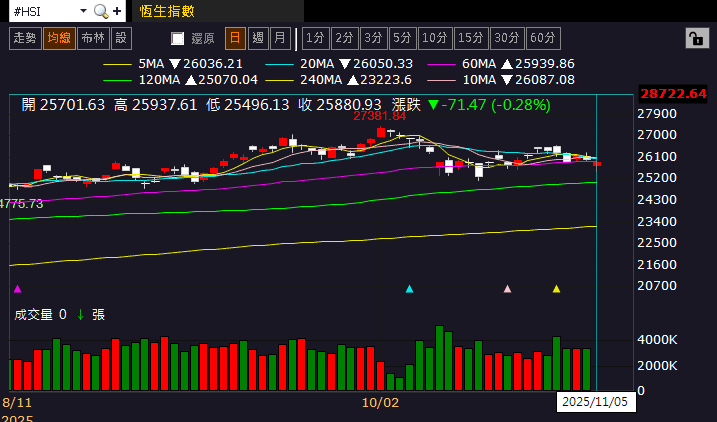This screenshot has height=422, width=717.
Task: Switch to monthly 月 period
Action: (x=280, y=38)
